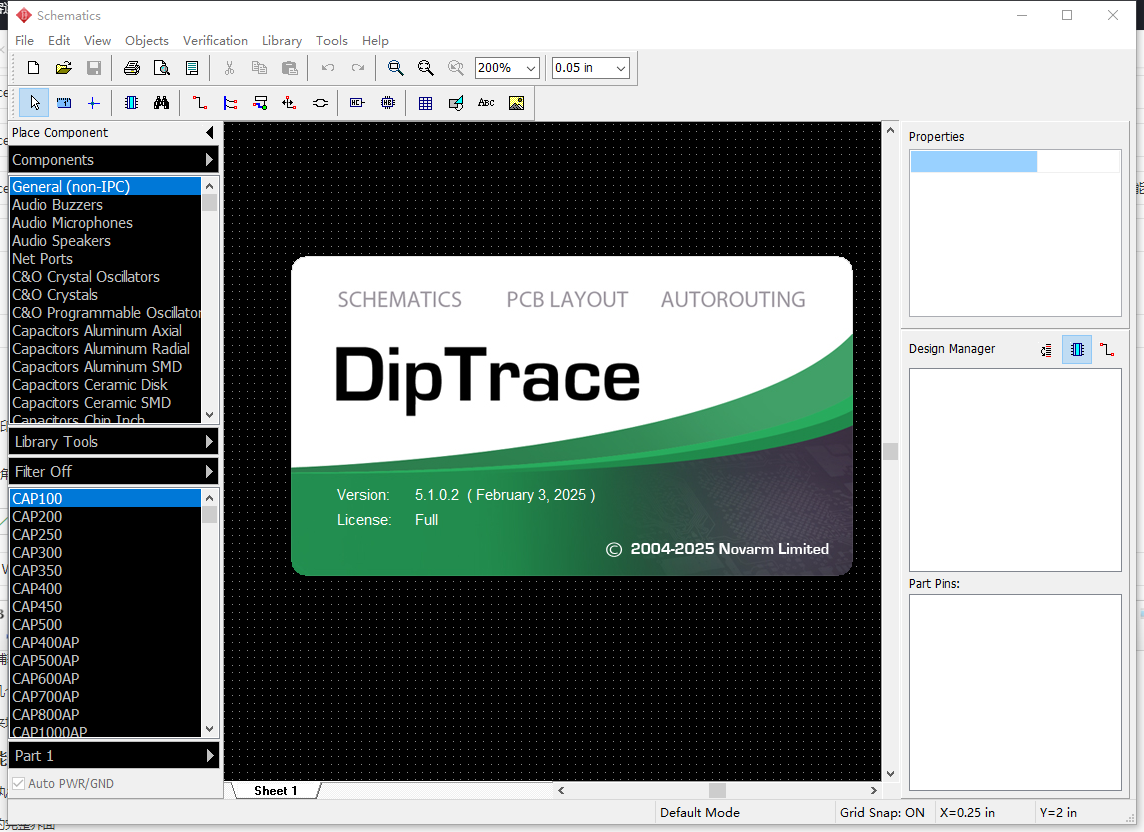The height and width of the screenshot is (832, 1144).
Task: Switch to the Sheet 1 tab
Action: pyautogui.click(x=276, y=790)
